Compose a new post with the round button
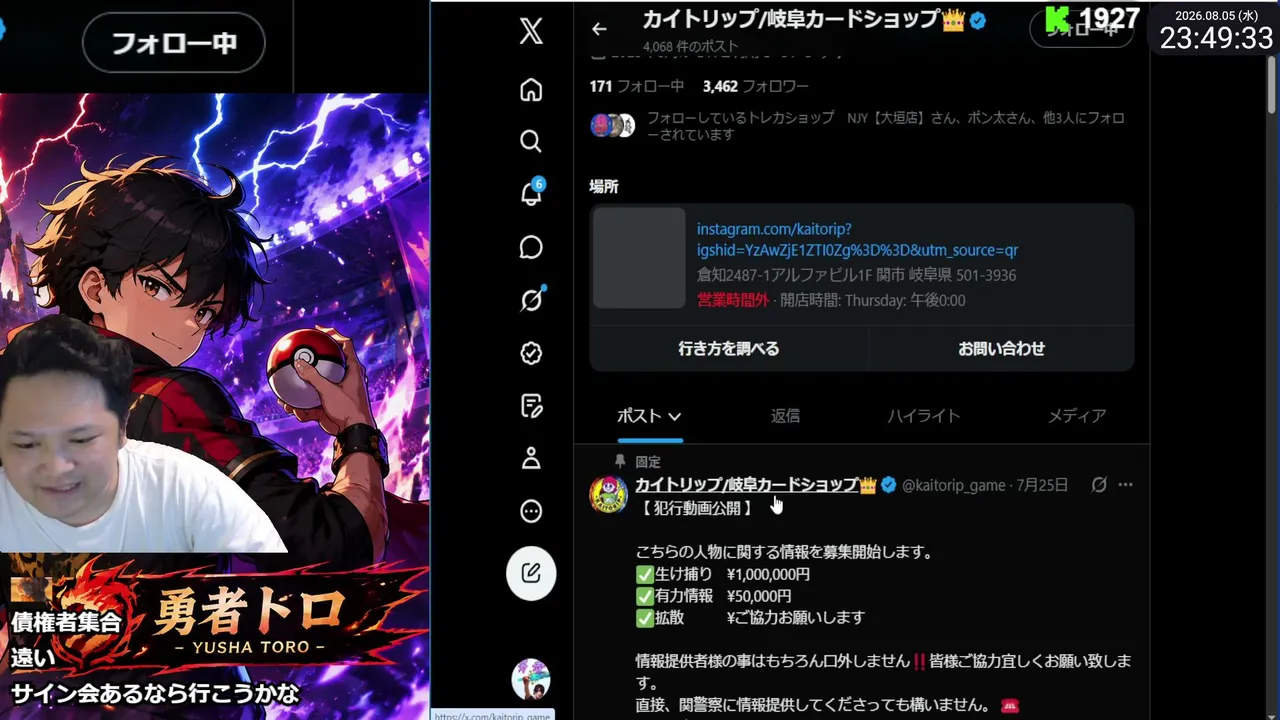 tap(531, 573)
